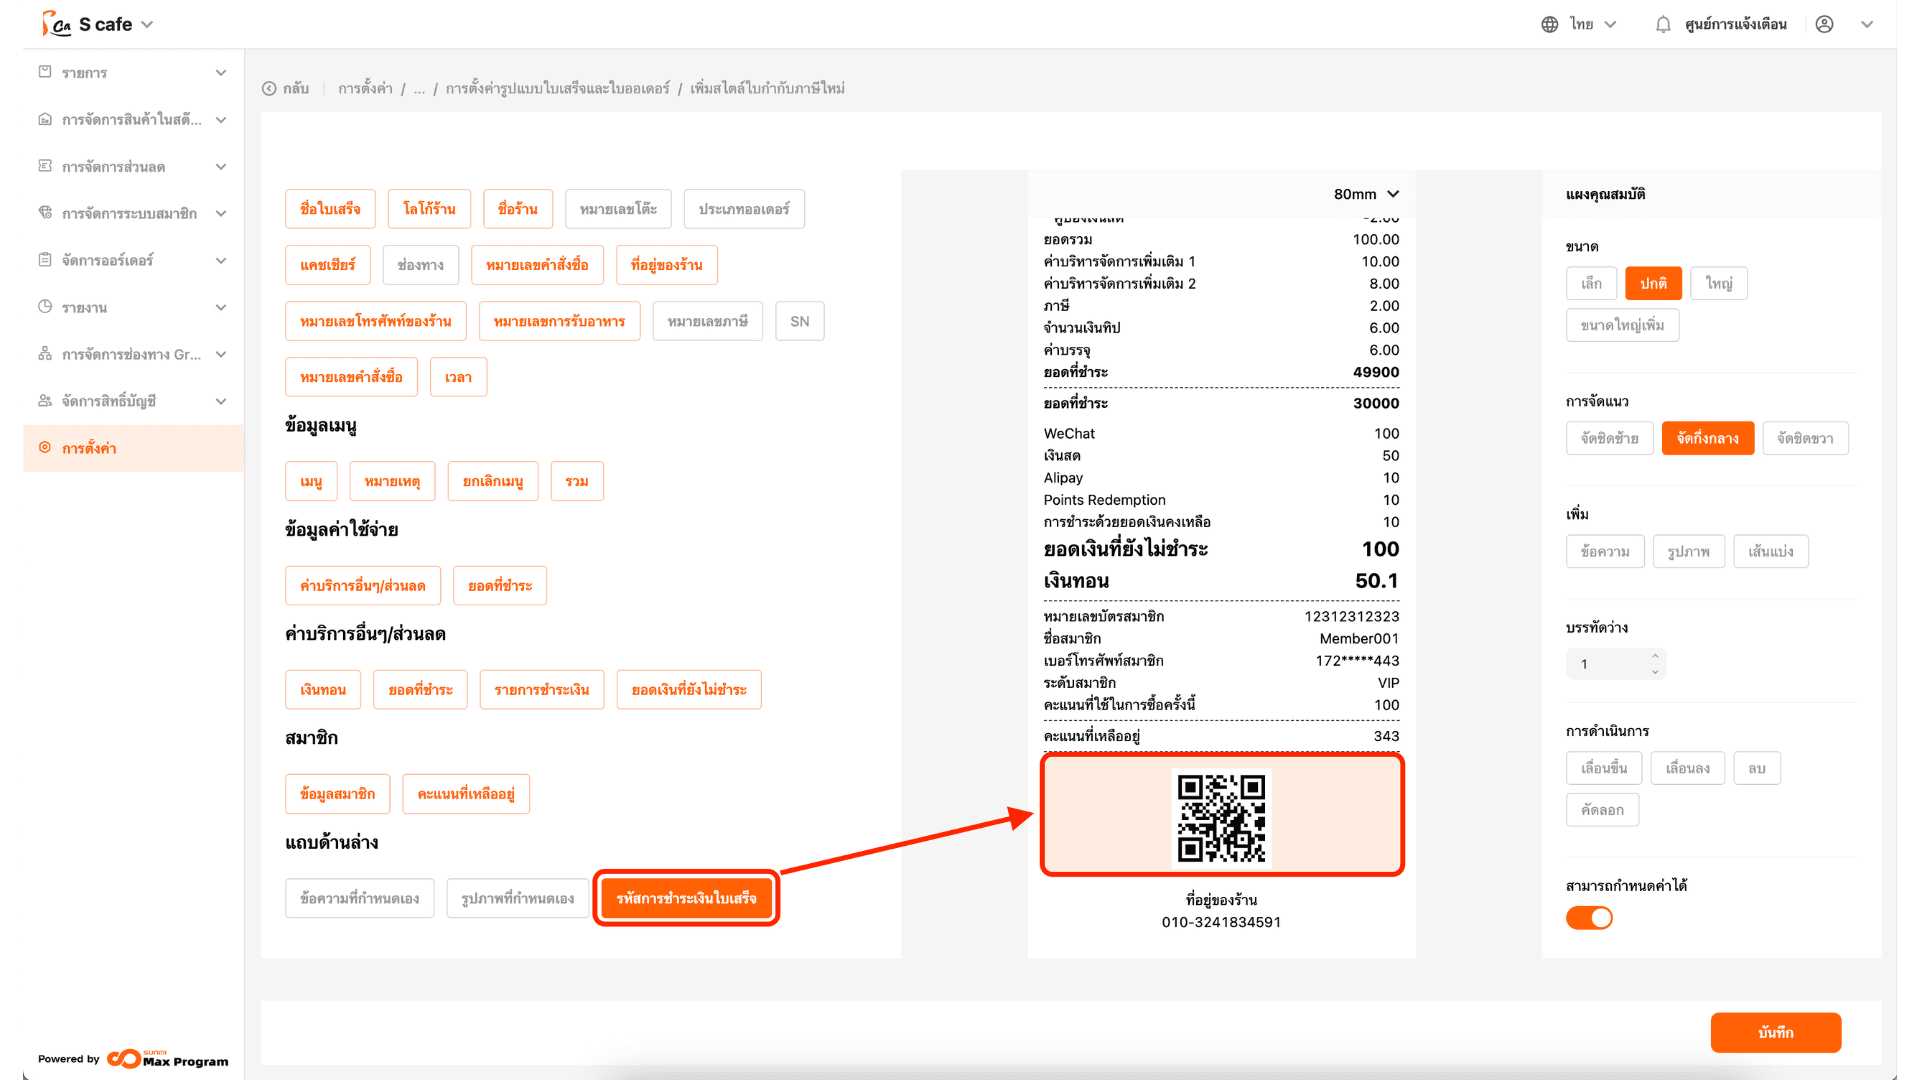The width and height of the screenshot is (1920, 1080).
Task: Click the บันทึก save button
Action: click(x=1775, y=1032)
